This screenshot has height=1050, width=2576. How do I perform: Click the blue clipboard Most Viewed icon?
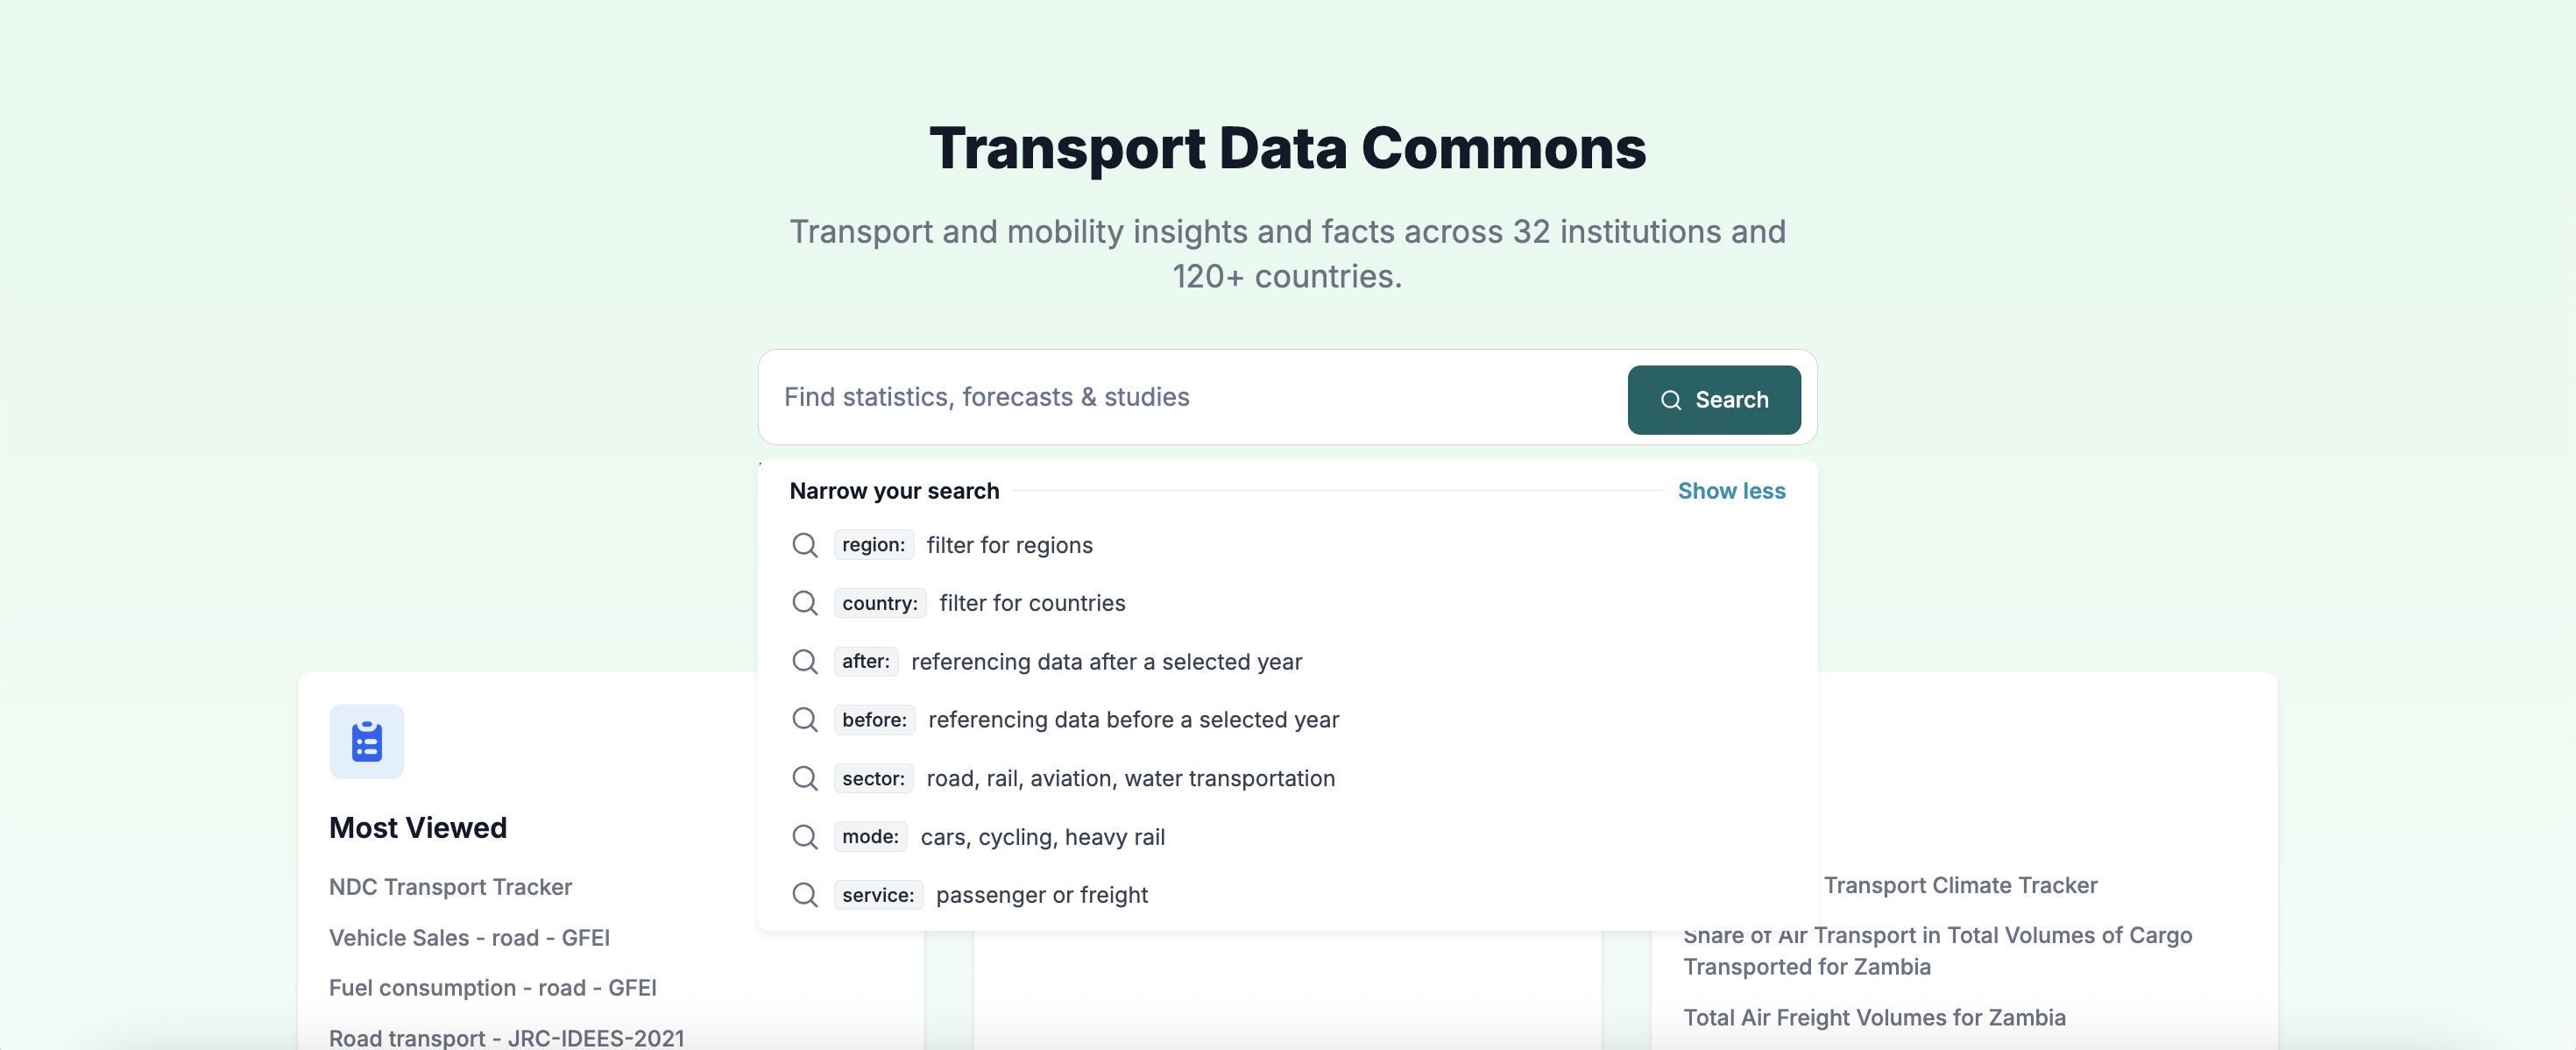pyautogui.click(x=367, y=741)
